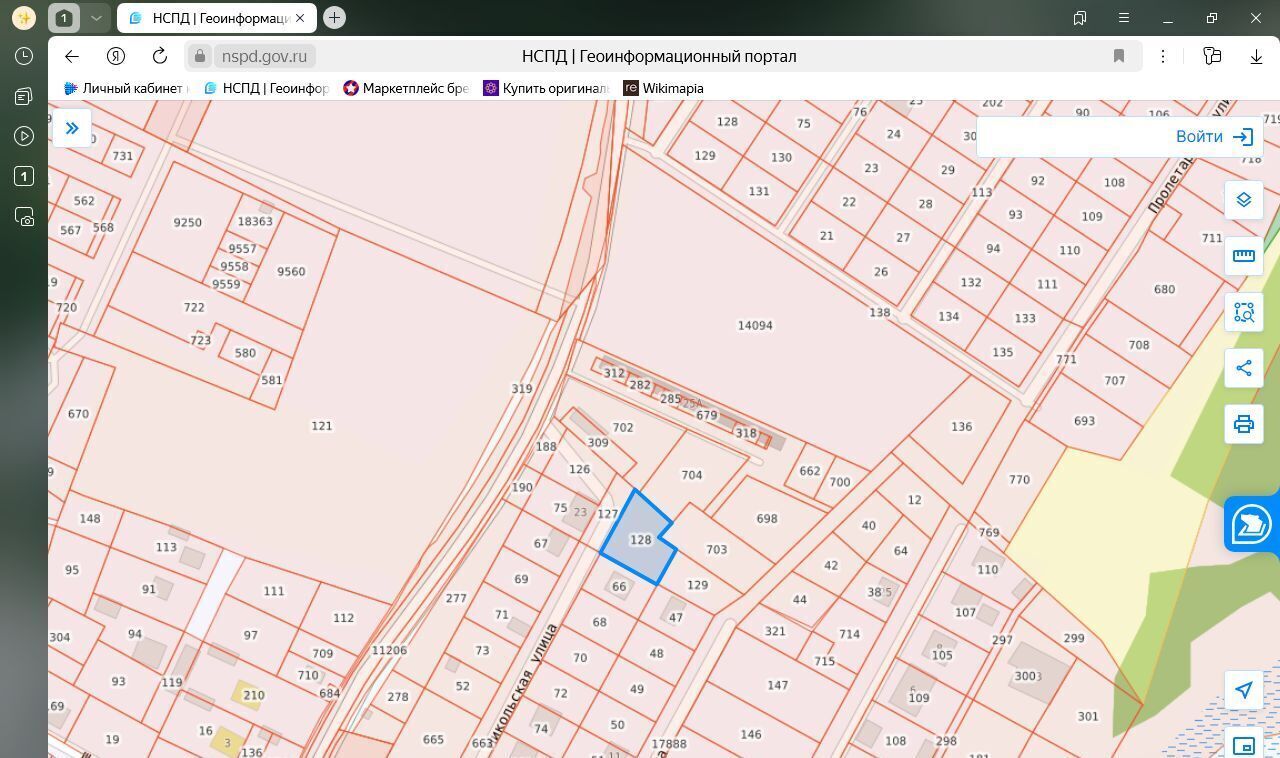The height and width of the screenshot is (758, 1280).
Task: Bookmark this page
Action: pyautogui.click(x=1119, y=56)
